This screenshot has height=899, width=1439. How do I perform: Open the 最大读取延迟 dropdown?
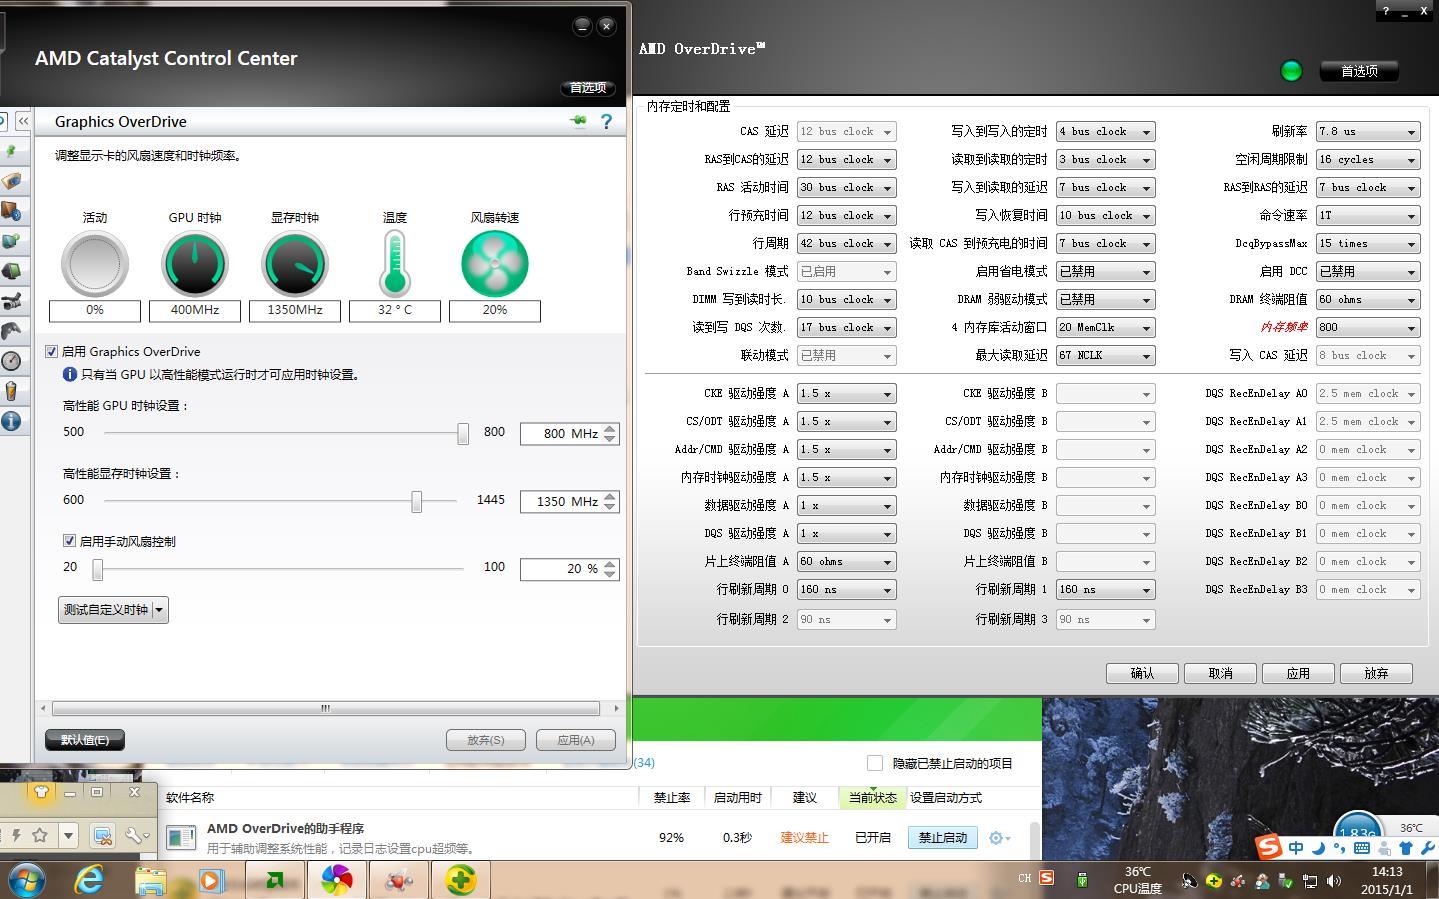pyautogui.click(x=1105, y=356)
